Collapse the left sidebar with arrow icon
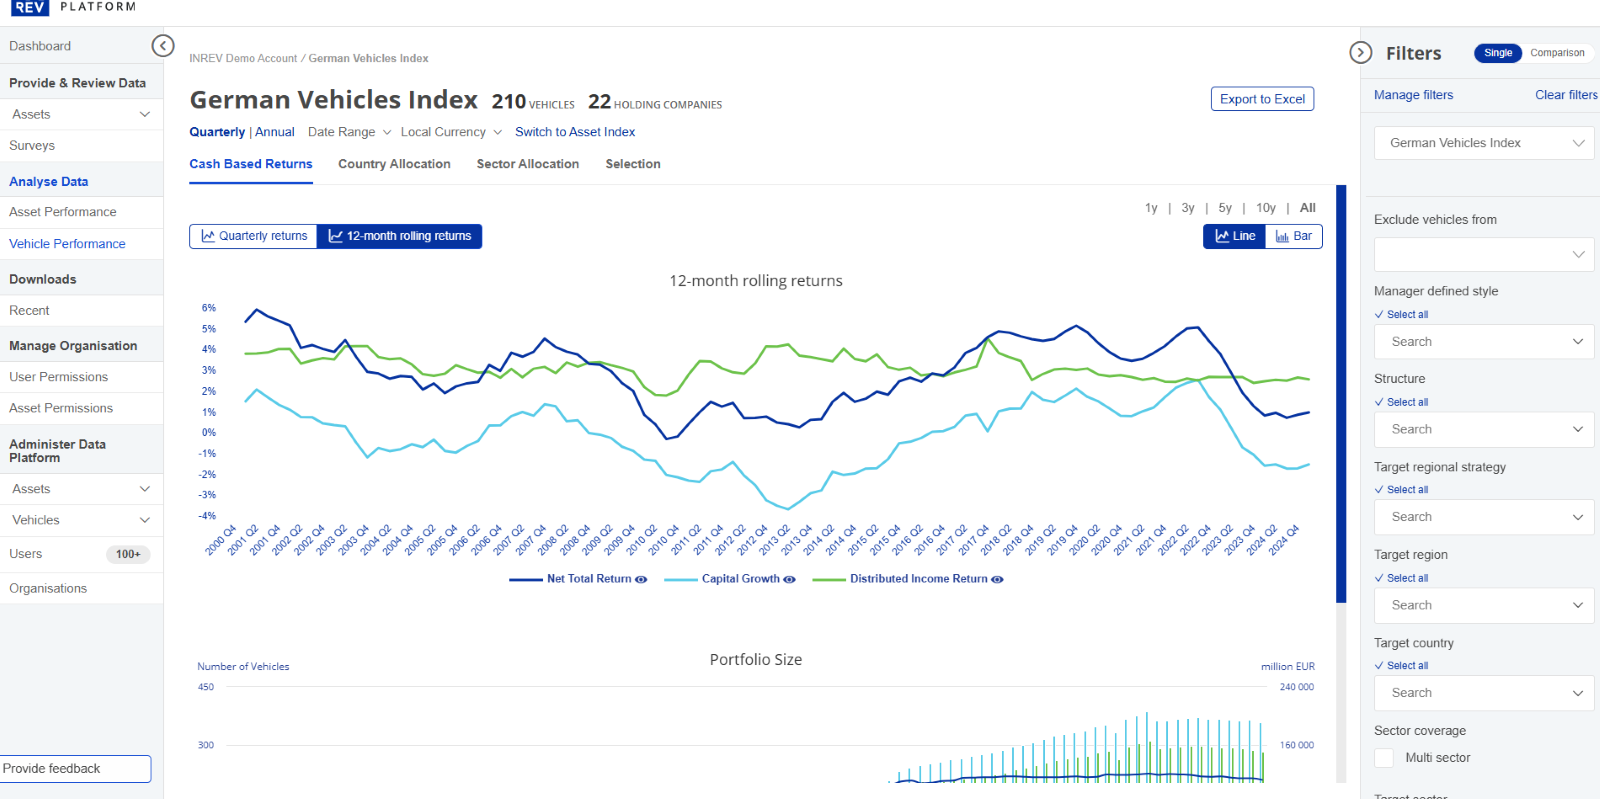Screen dimensions: 1600x799 (163, 46)
